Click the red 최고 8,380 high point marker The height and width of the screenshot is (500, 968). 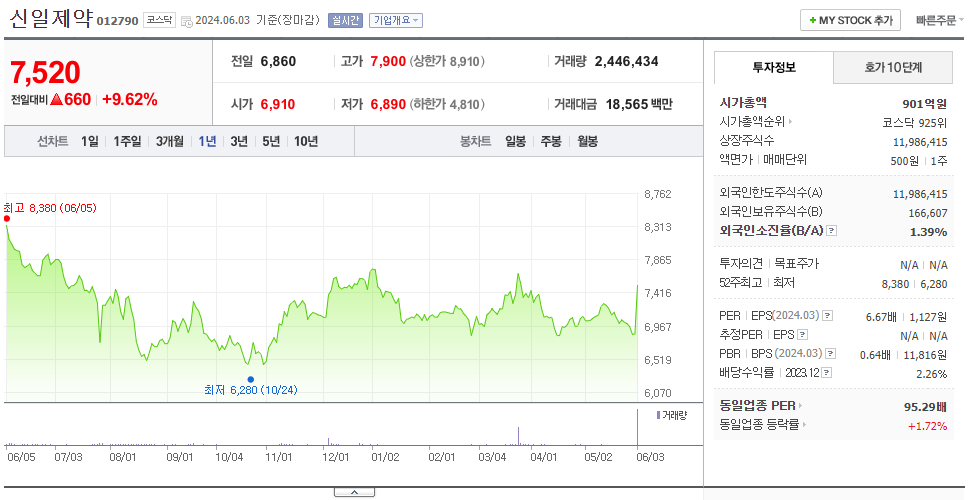pyautogui.click(x=7, y=219)
